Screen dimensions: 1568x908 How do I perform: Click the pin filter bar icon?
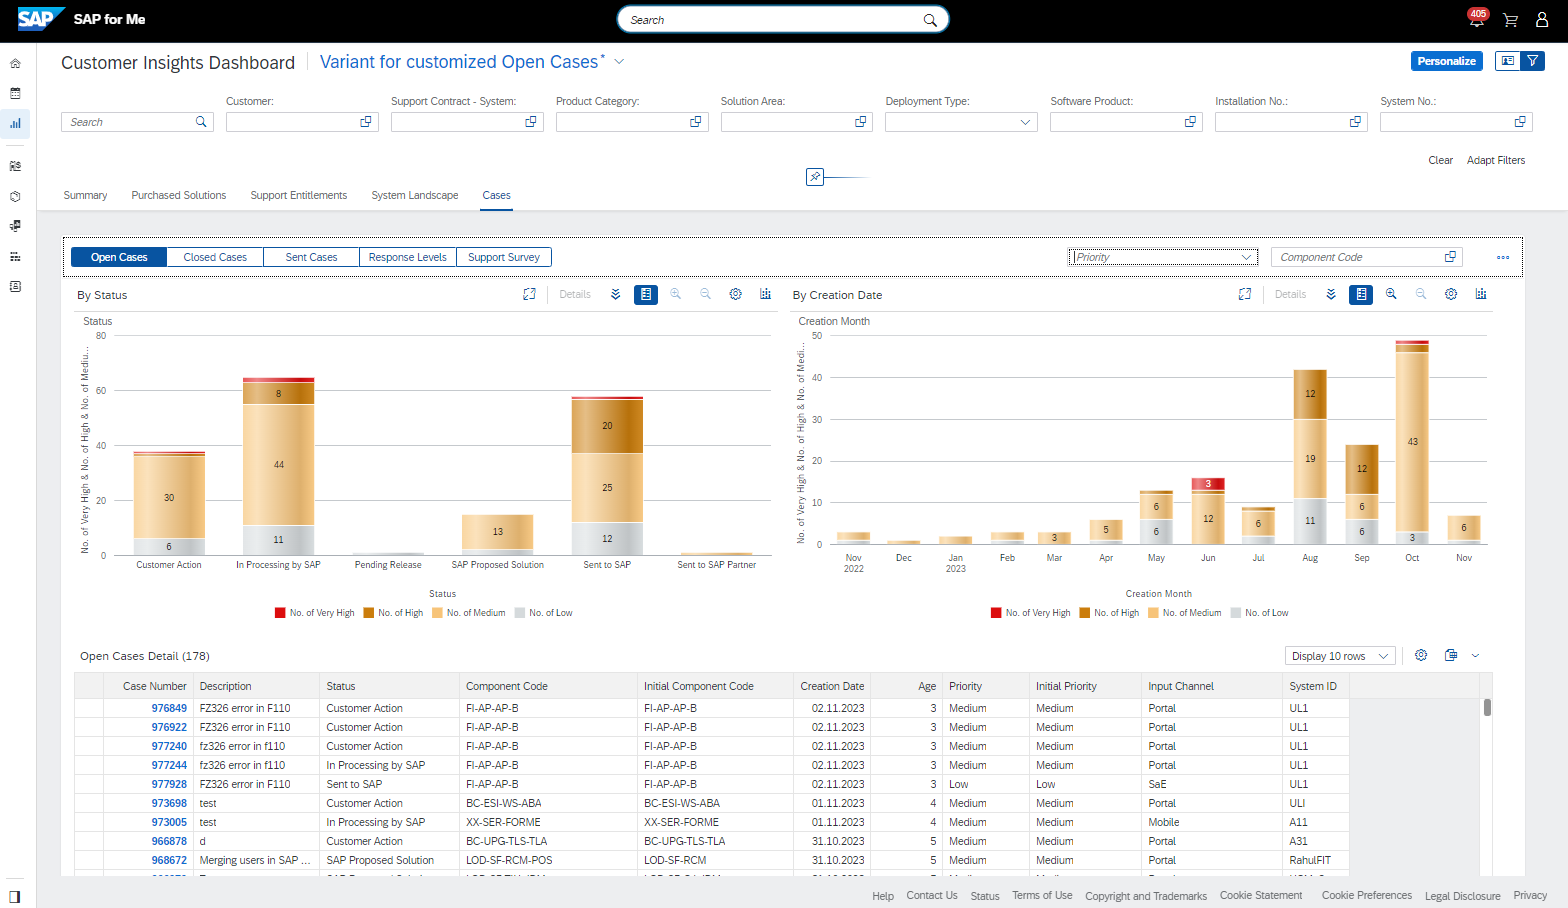click(x=815, y=177)
